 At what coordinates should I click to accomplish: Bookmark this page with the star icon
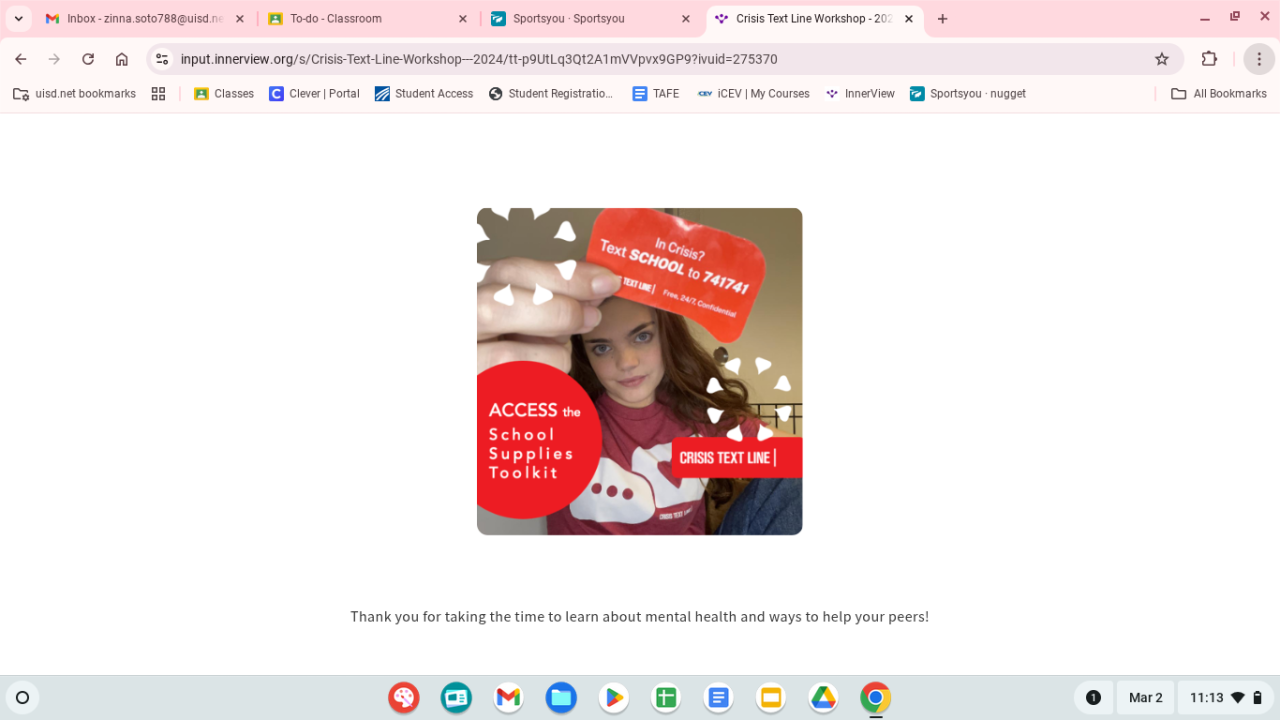1162,59
